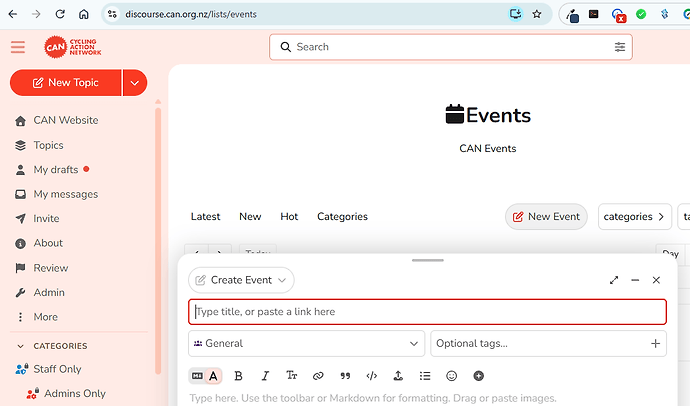
Task: Switch composer to markdown mode
Action: [197, 376]
